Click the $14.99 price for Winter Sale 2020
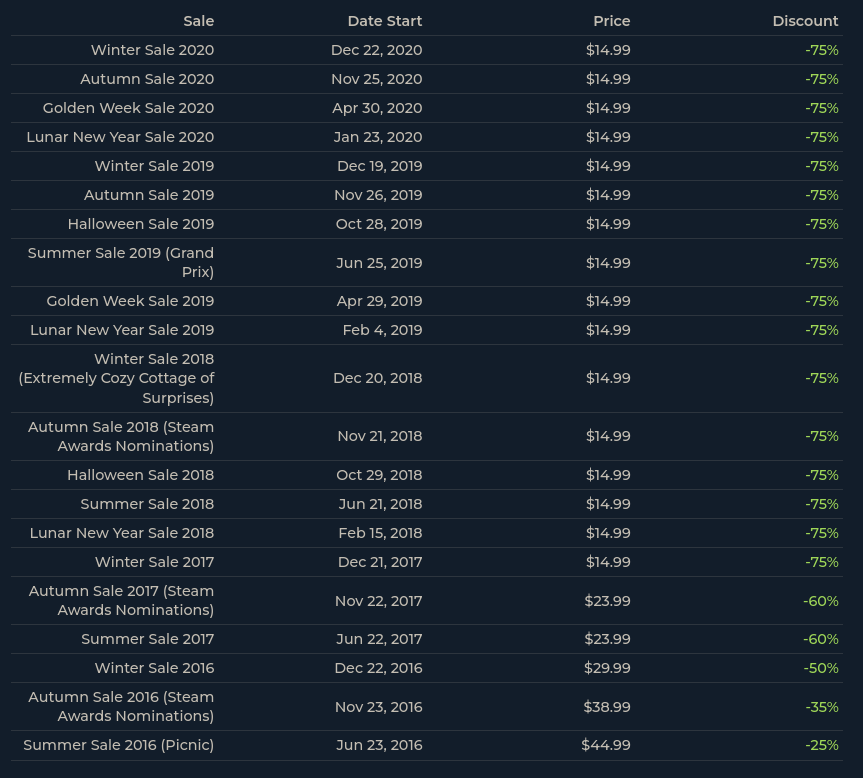 pos(608,50)
